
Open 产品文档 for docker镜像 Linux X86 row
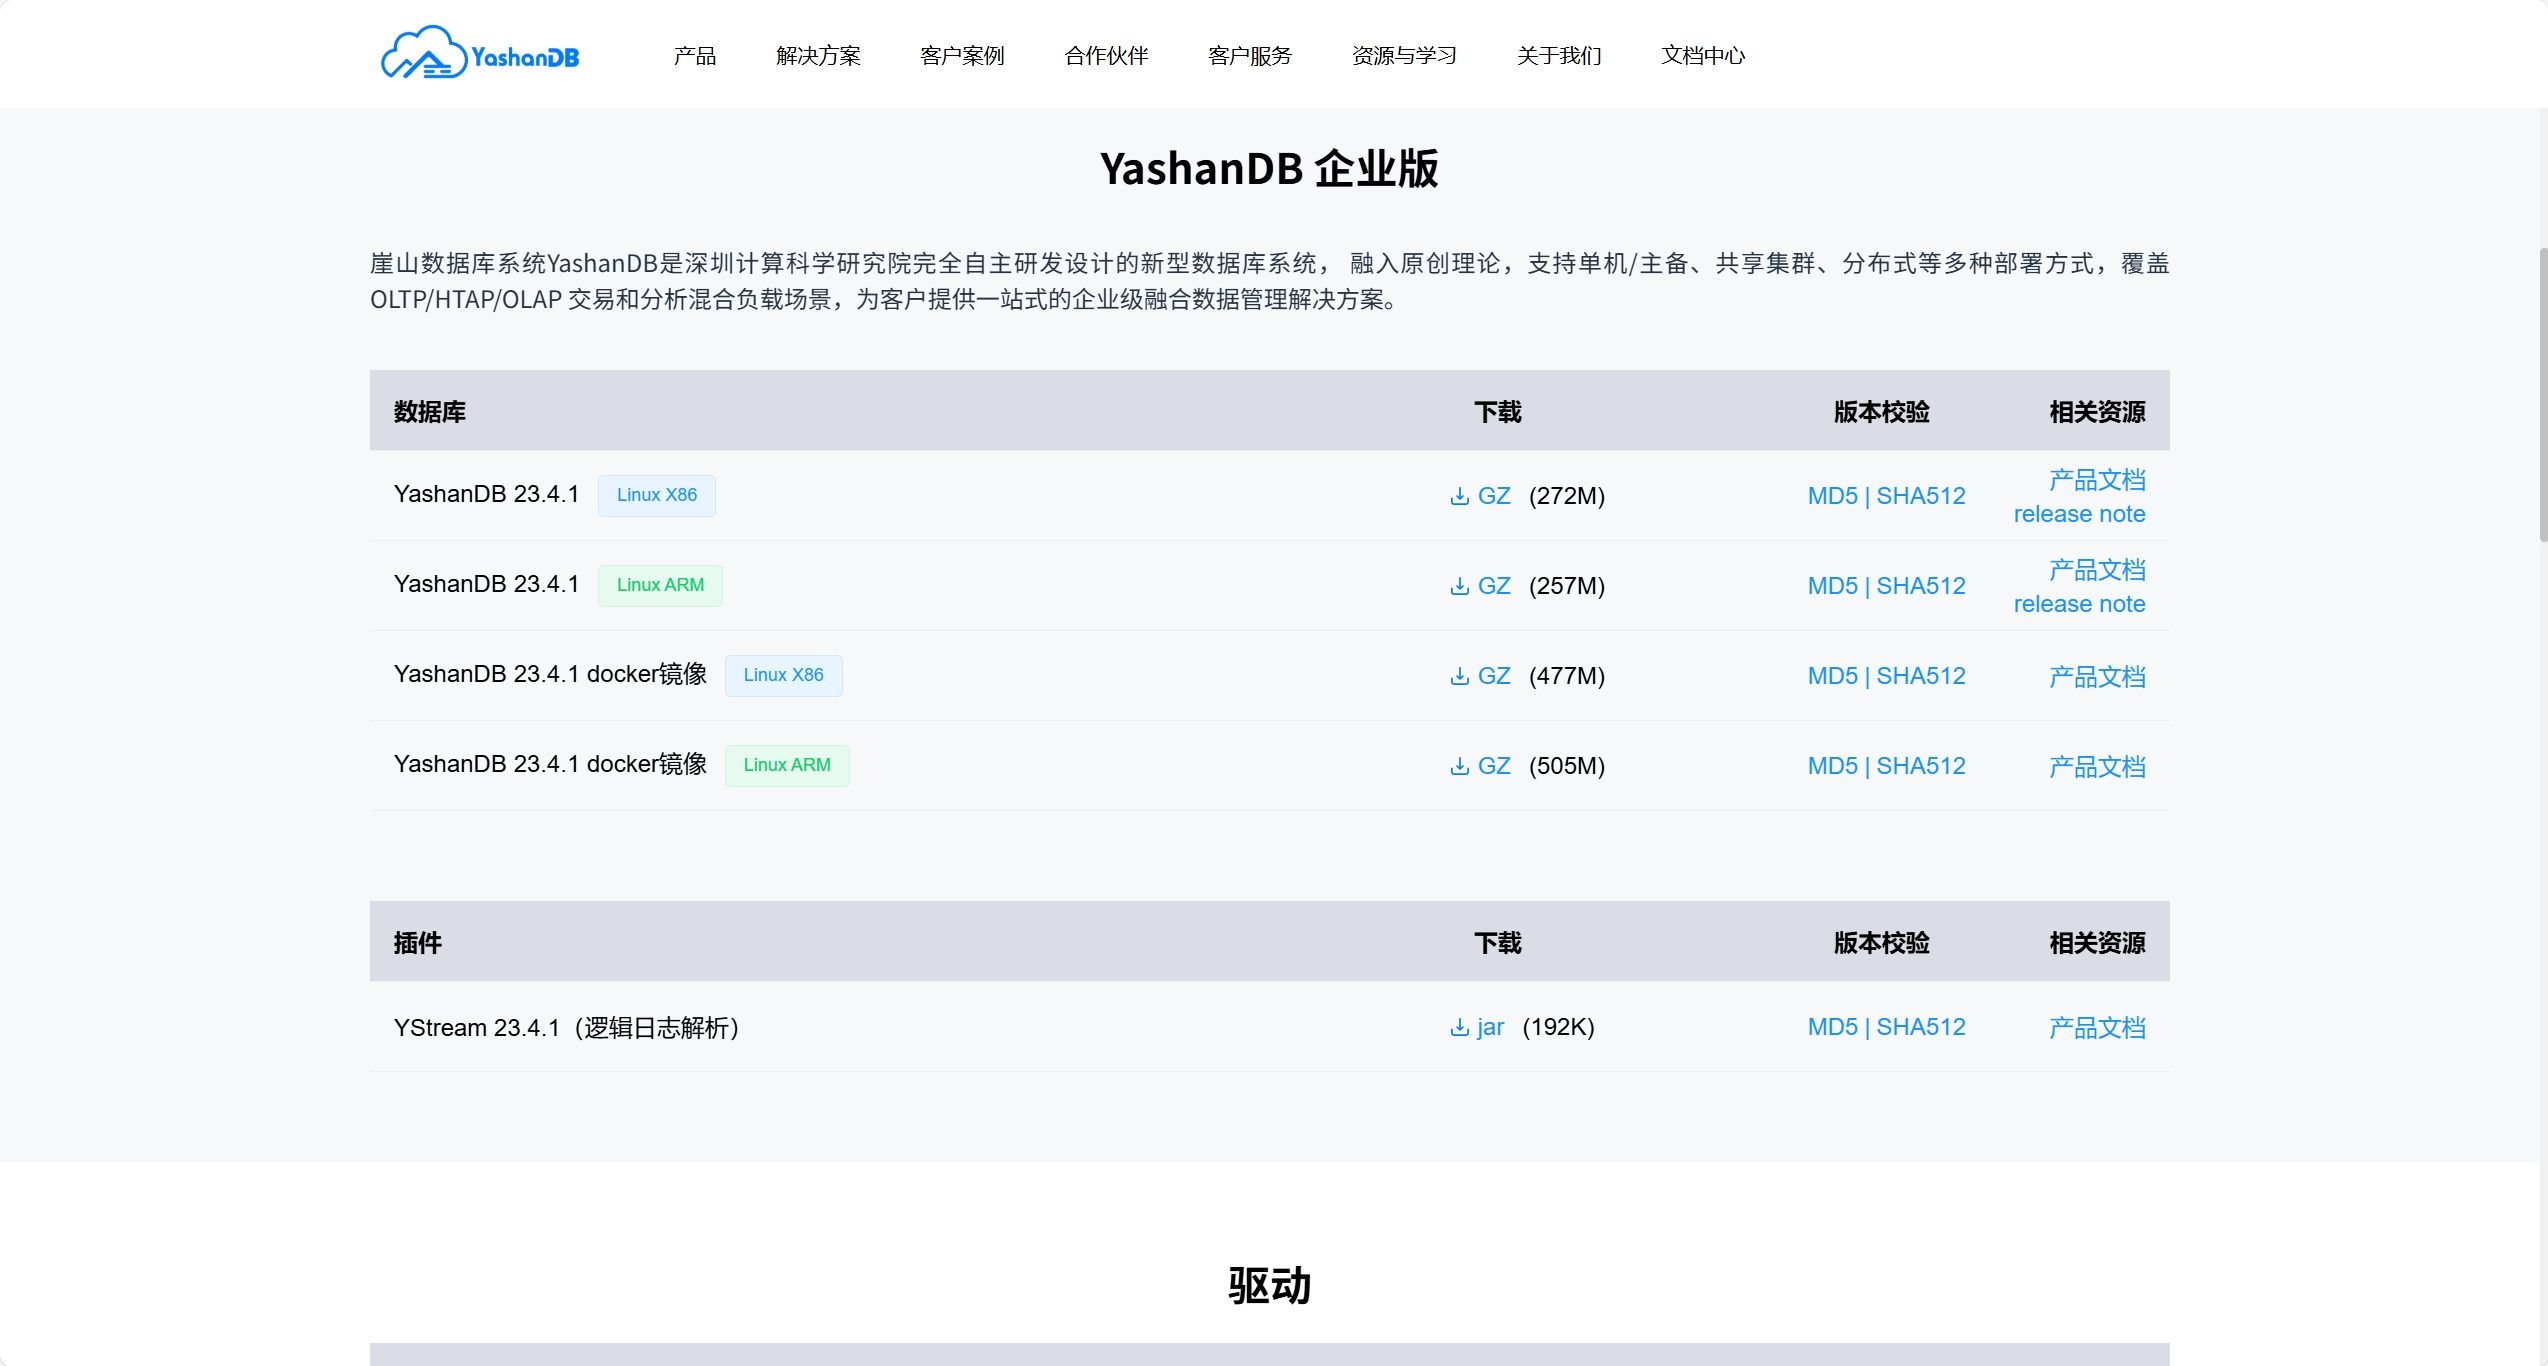2097,677
